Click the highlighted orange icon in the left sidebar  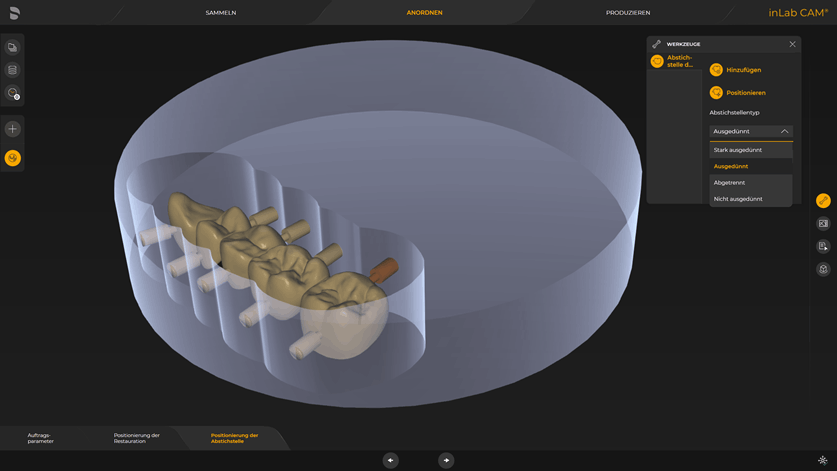coord(13,158)
